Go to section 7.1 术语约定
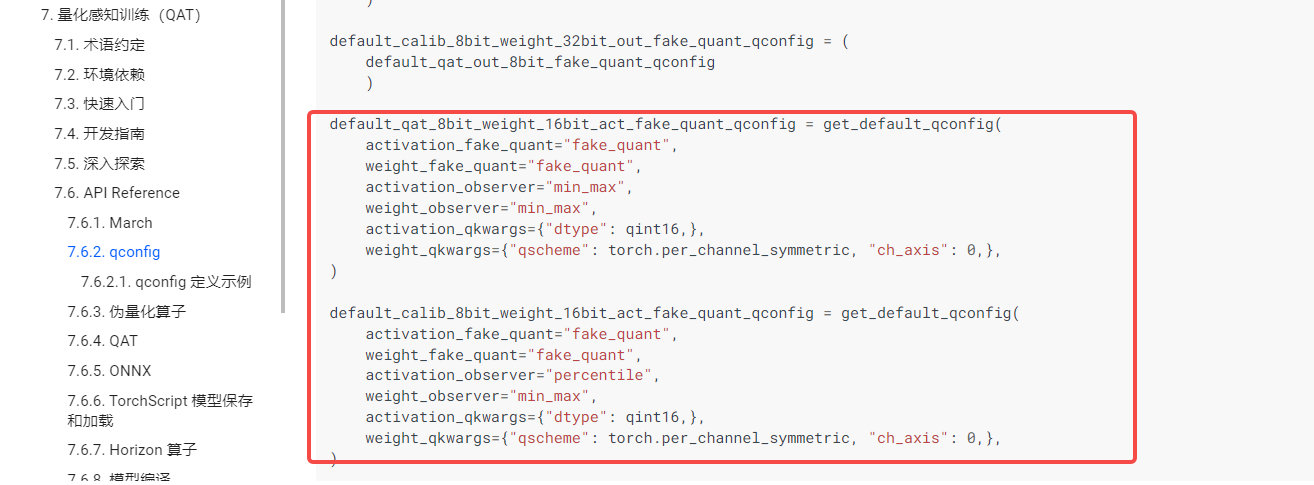1314x485 pixels. pyautogui.click(x=99, y=45)
